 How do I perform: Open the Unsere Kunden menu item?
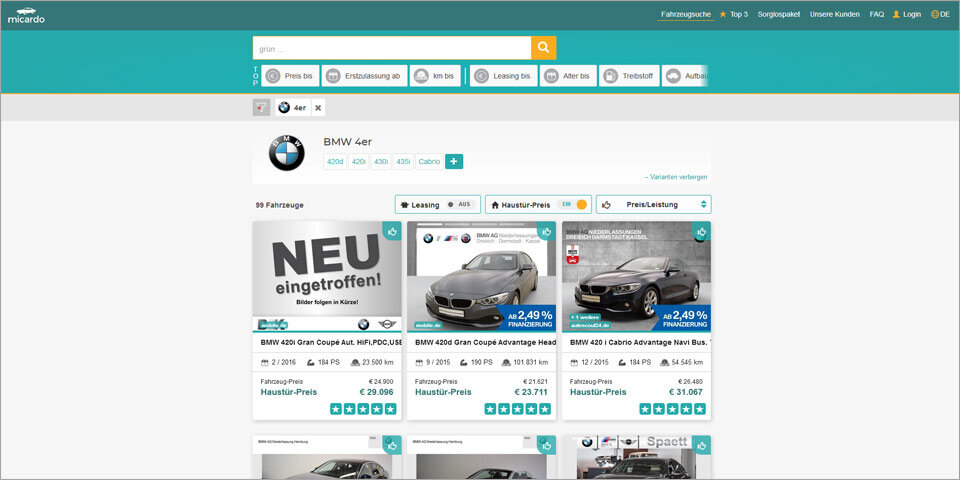(834, 14)
